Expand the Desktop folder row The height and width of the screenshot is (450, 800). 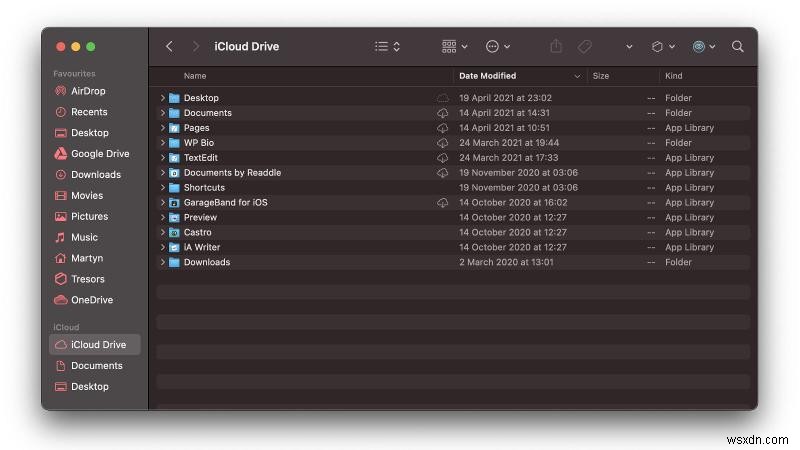pyautogui.click(x=163, y=98)
